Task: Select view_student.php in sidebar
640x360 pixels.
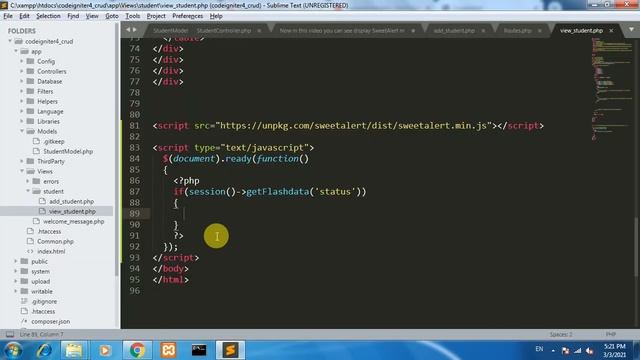Action: (x=72, y=211)
